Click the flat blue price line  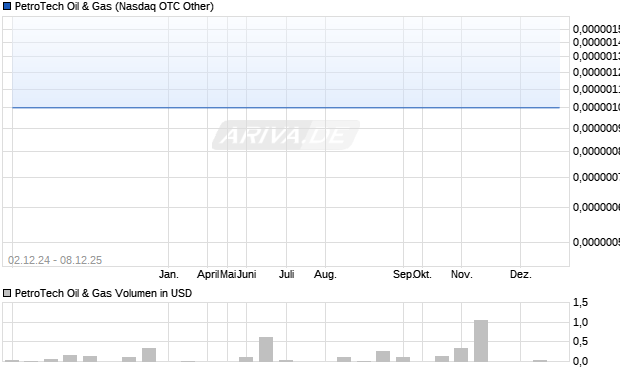click(x=286, y=107)
